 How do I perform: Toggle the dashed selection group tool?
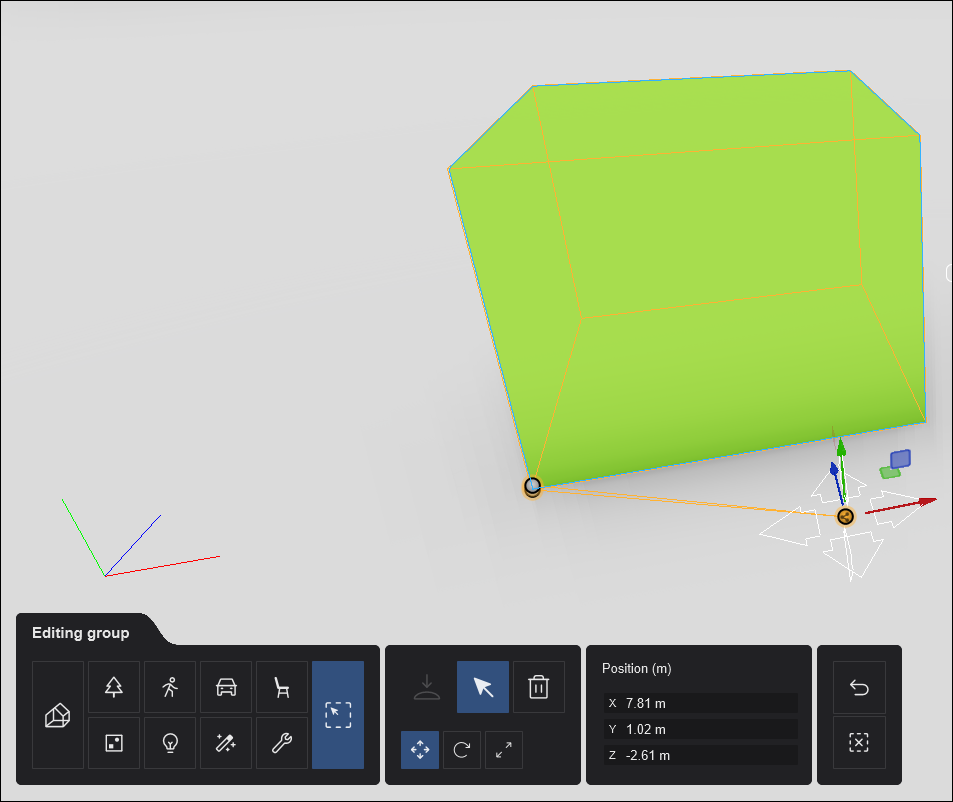tap(338, 715)
